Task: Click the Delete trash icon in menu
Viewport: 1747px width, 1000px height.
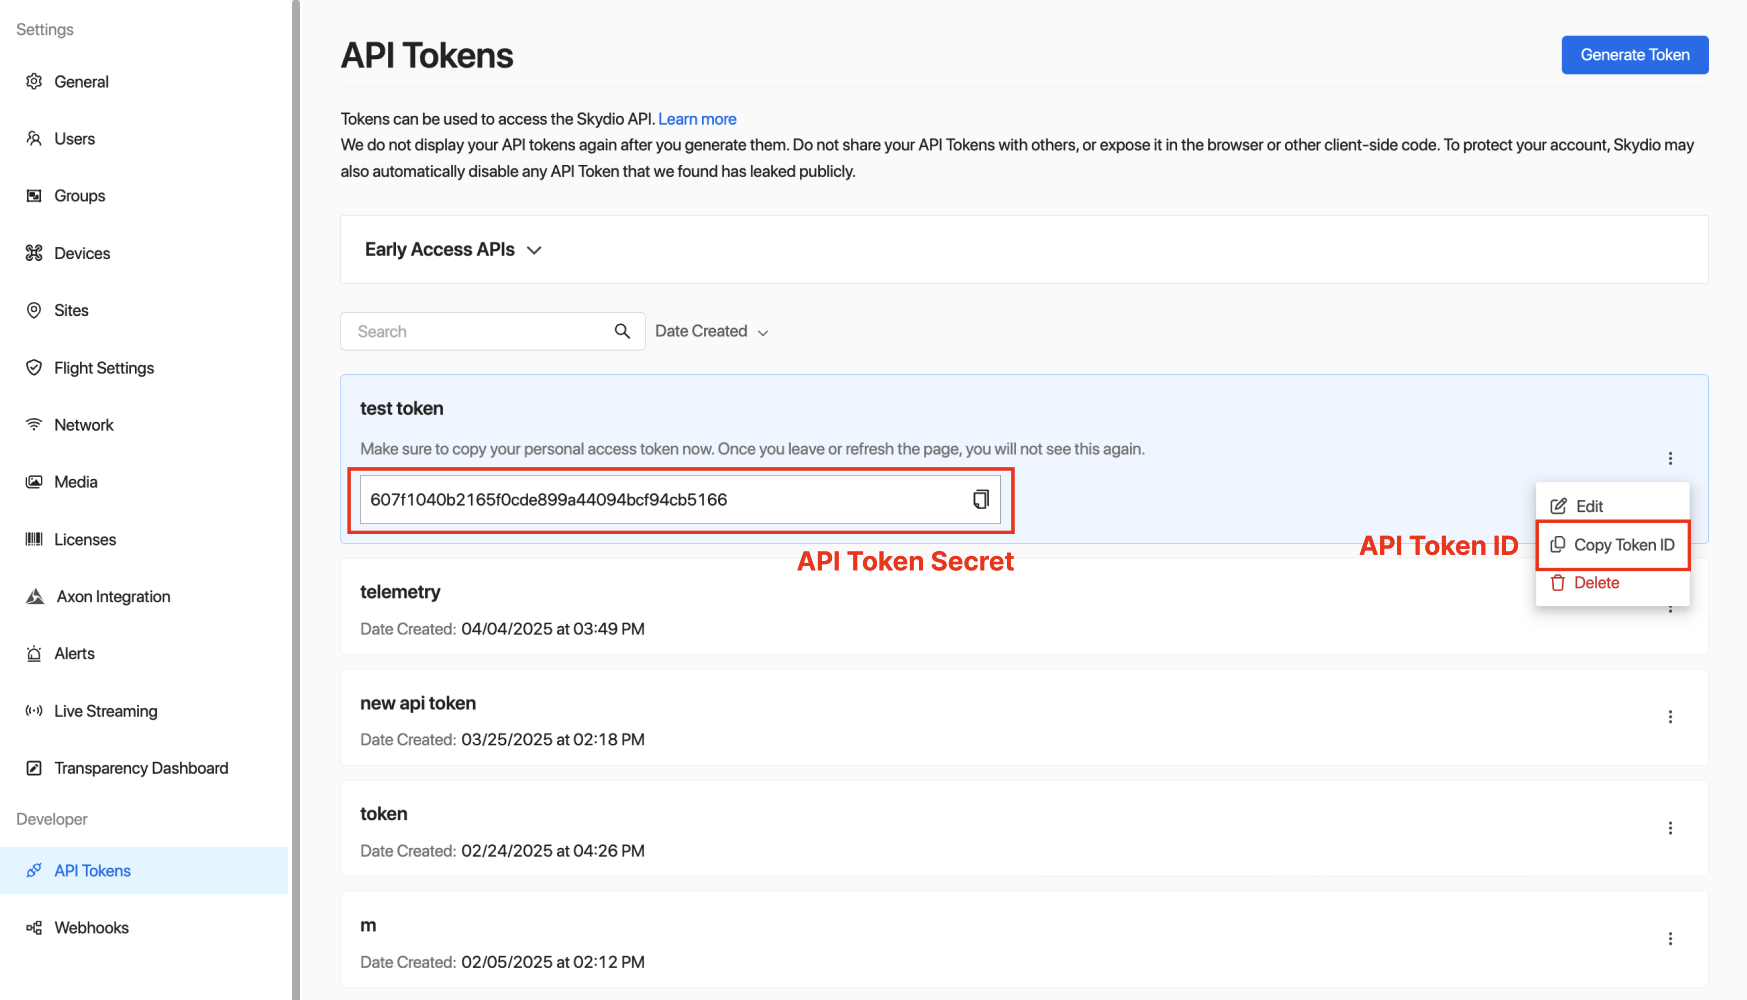Action: click(1558, 583)
